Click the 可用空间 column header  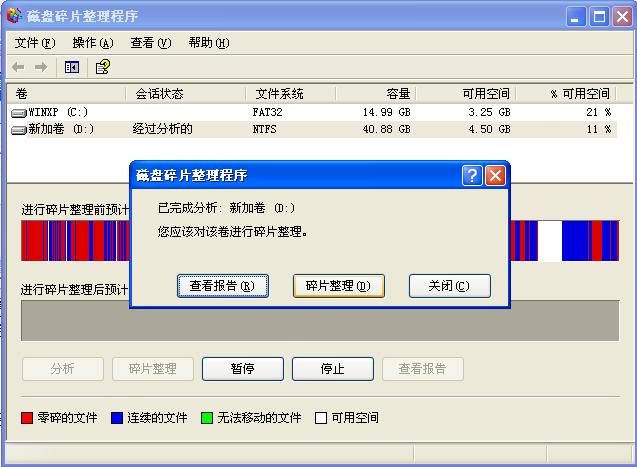point(466,94)
